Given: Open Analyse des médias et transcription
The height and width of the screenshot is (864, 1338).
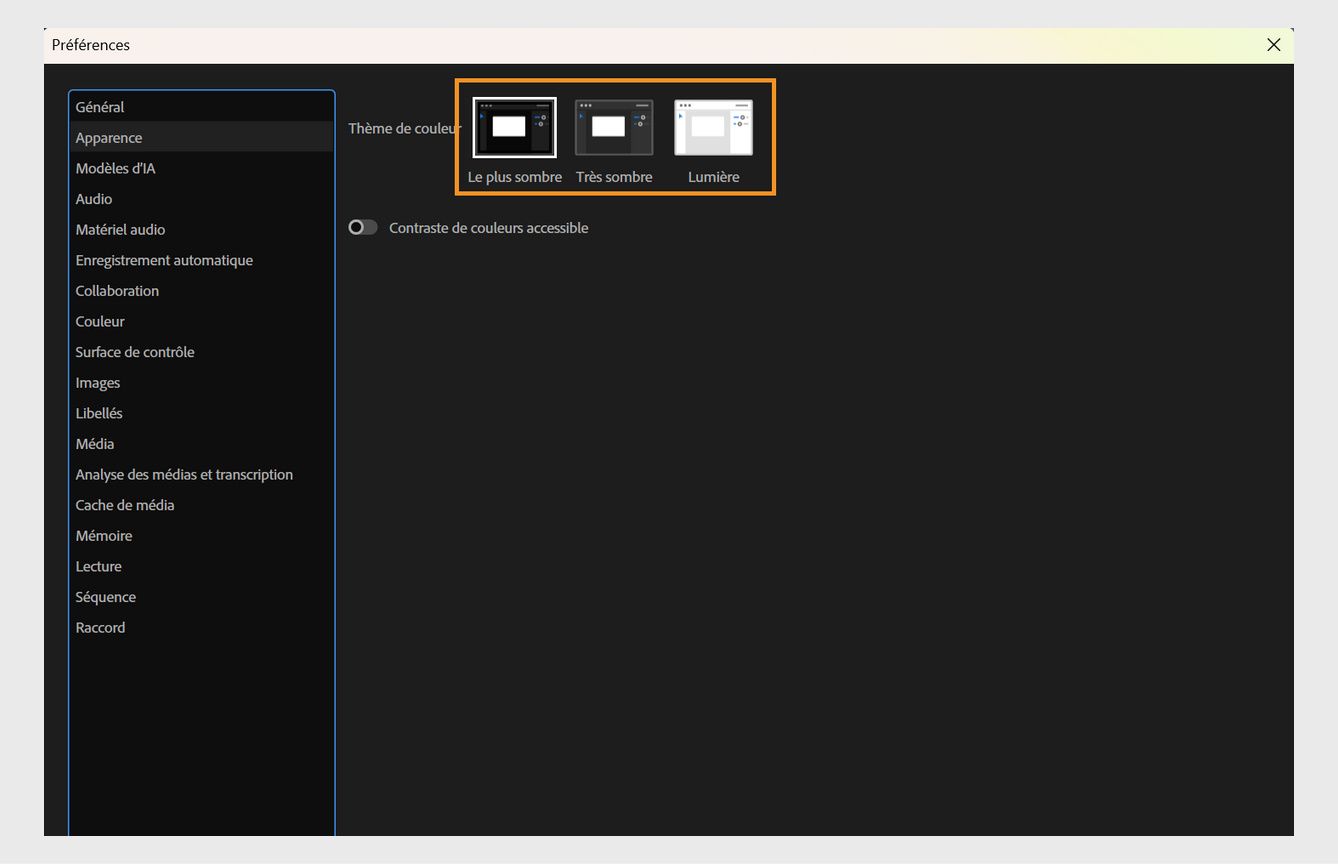Looking at the screenshot, I should 201,475.
